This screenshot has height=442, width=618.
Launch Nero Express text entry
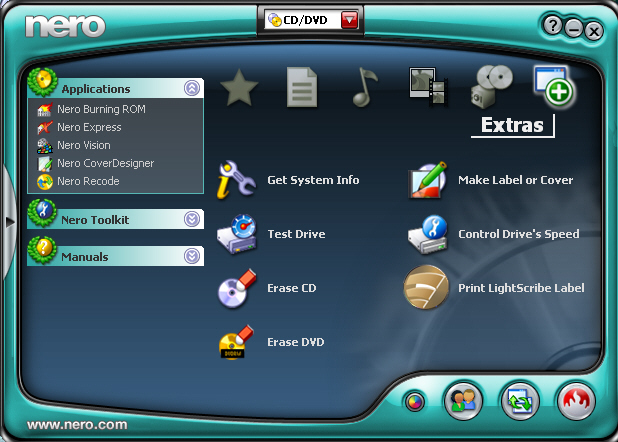(x=89, y=127)
